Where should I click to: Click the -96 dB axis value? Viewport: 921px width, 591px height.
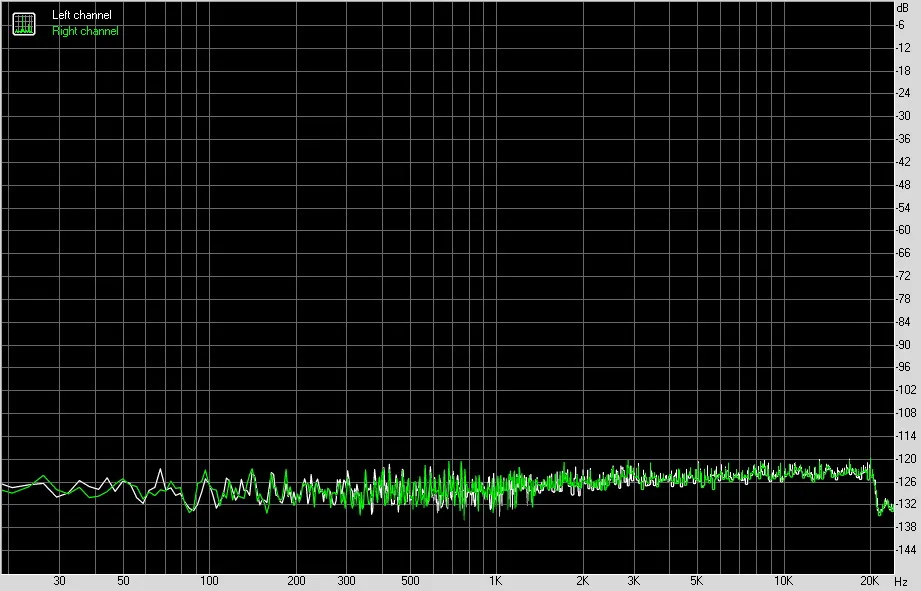(x=903, y=367)
